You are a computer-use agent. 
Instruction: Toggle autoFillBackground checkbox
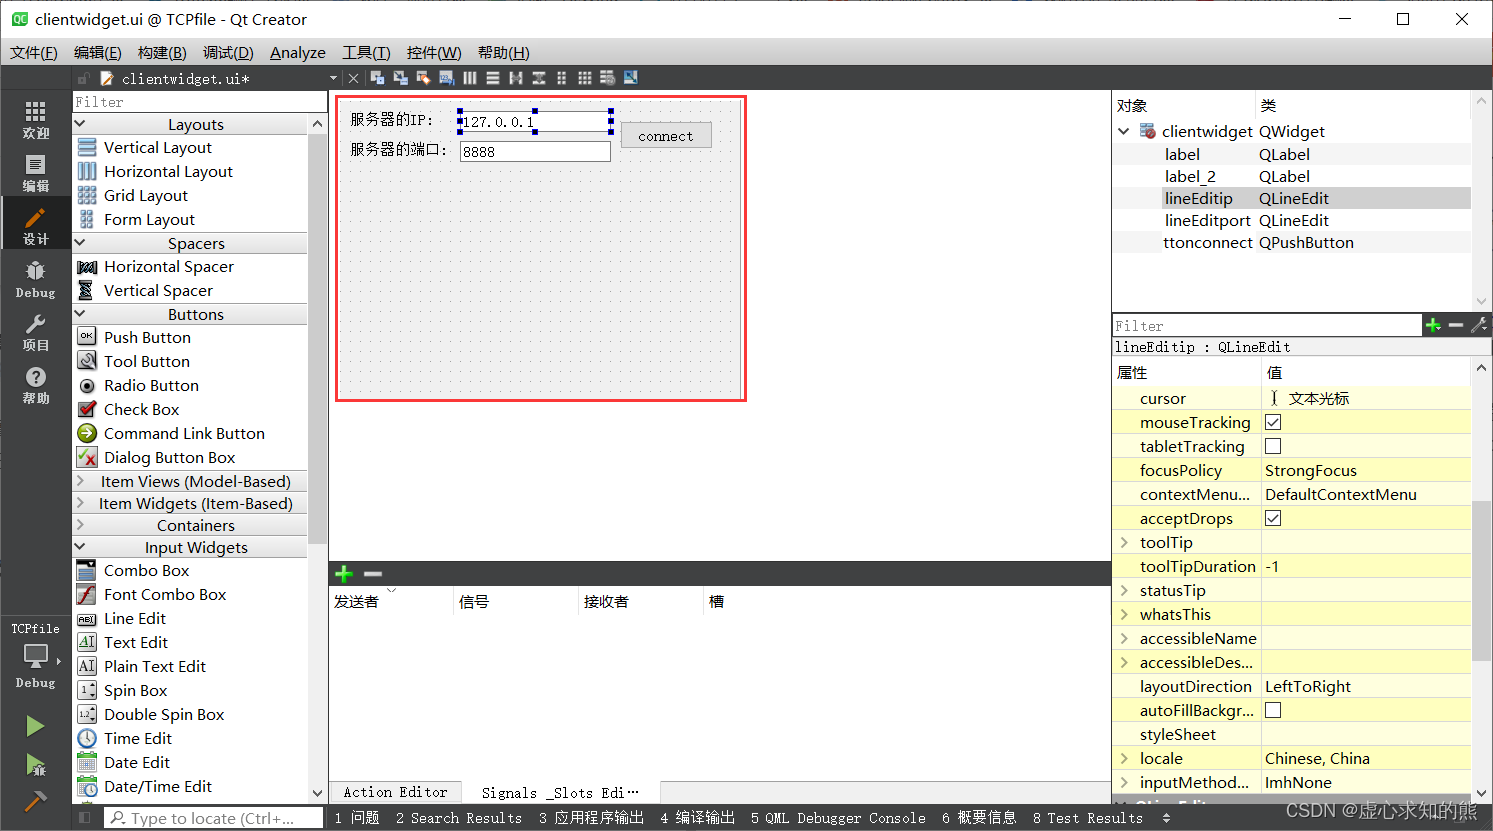[1273, 710]
